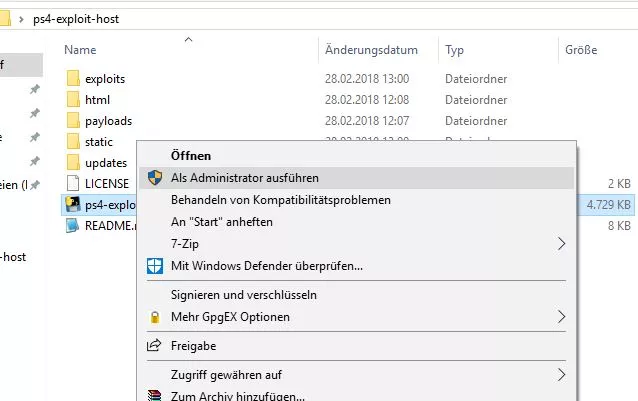The image size is (638, 401).
Task: Click the administrator shield icon
Action: tap(155, 178)
